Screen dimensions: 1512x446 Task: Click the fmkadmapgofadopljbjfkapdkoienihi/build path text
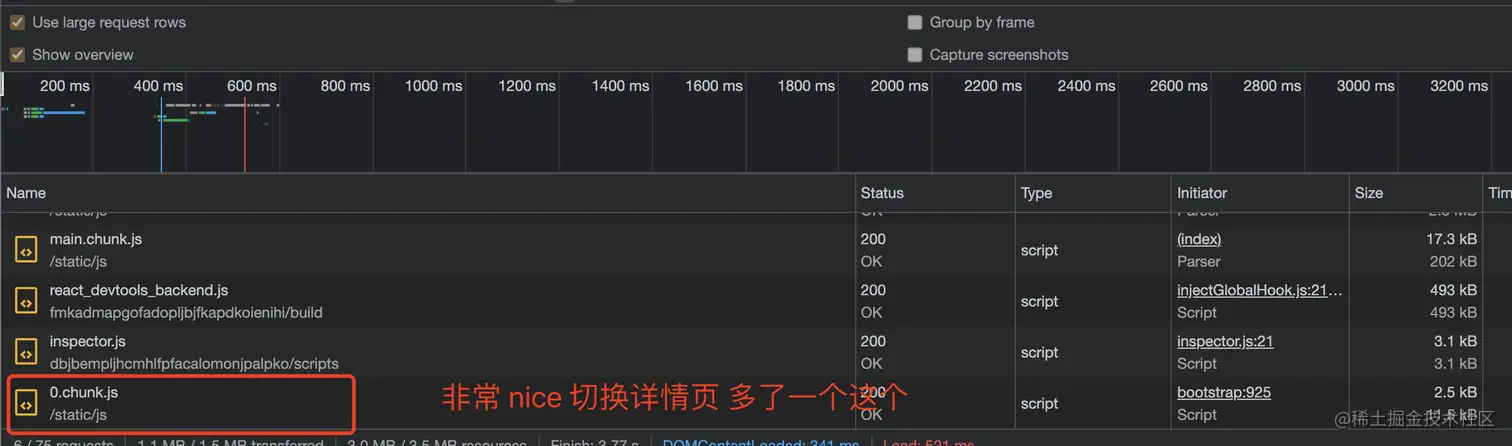[186, 312]
